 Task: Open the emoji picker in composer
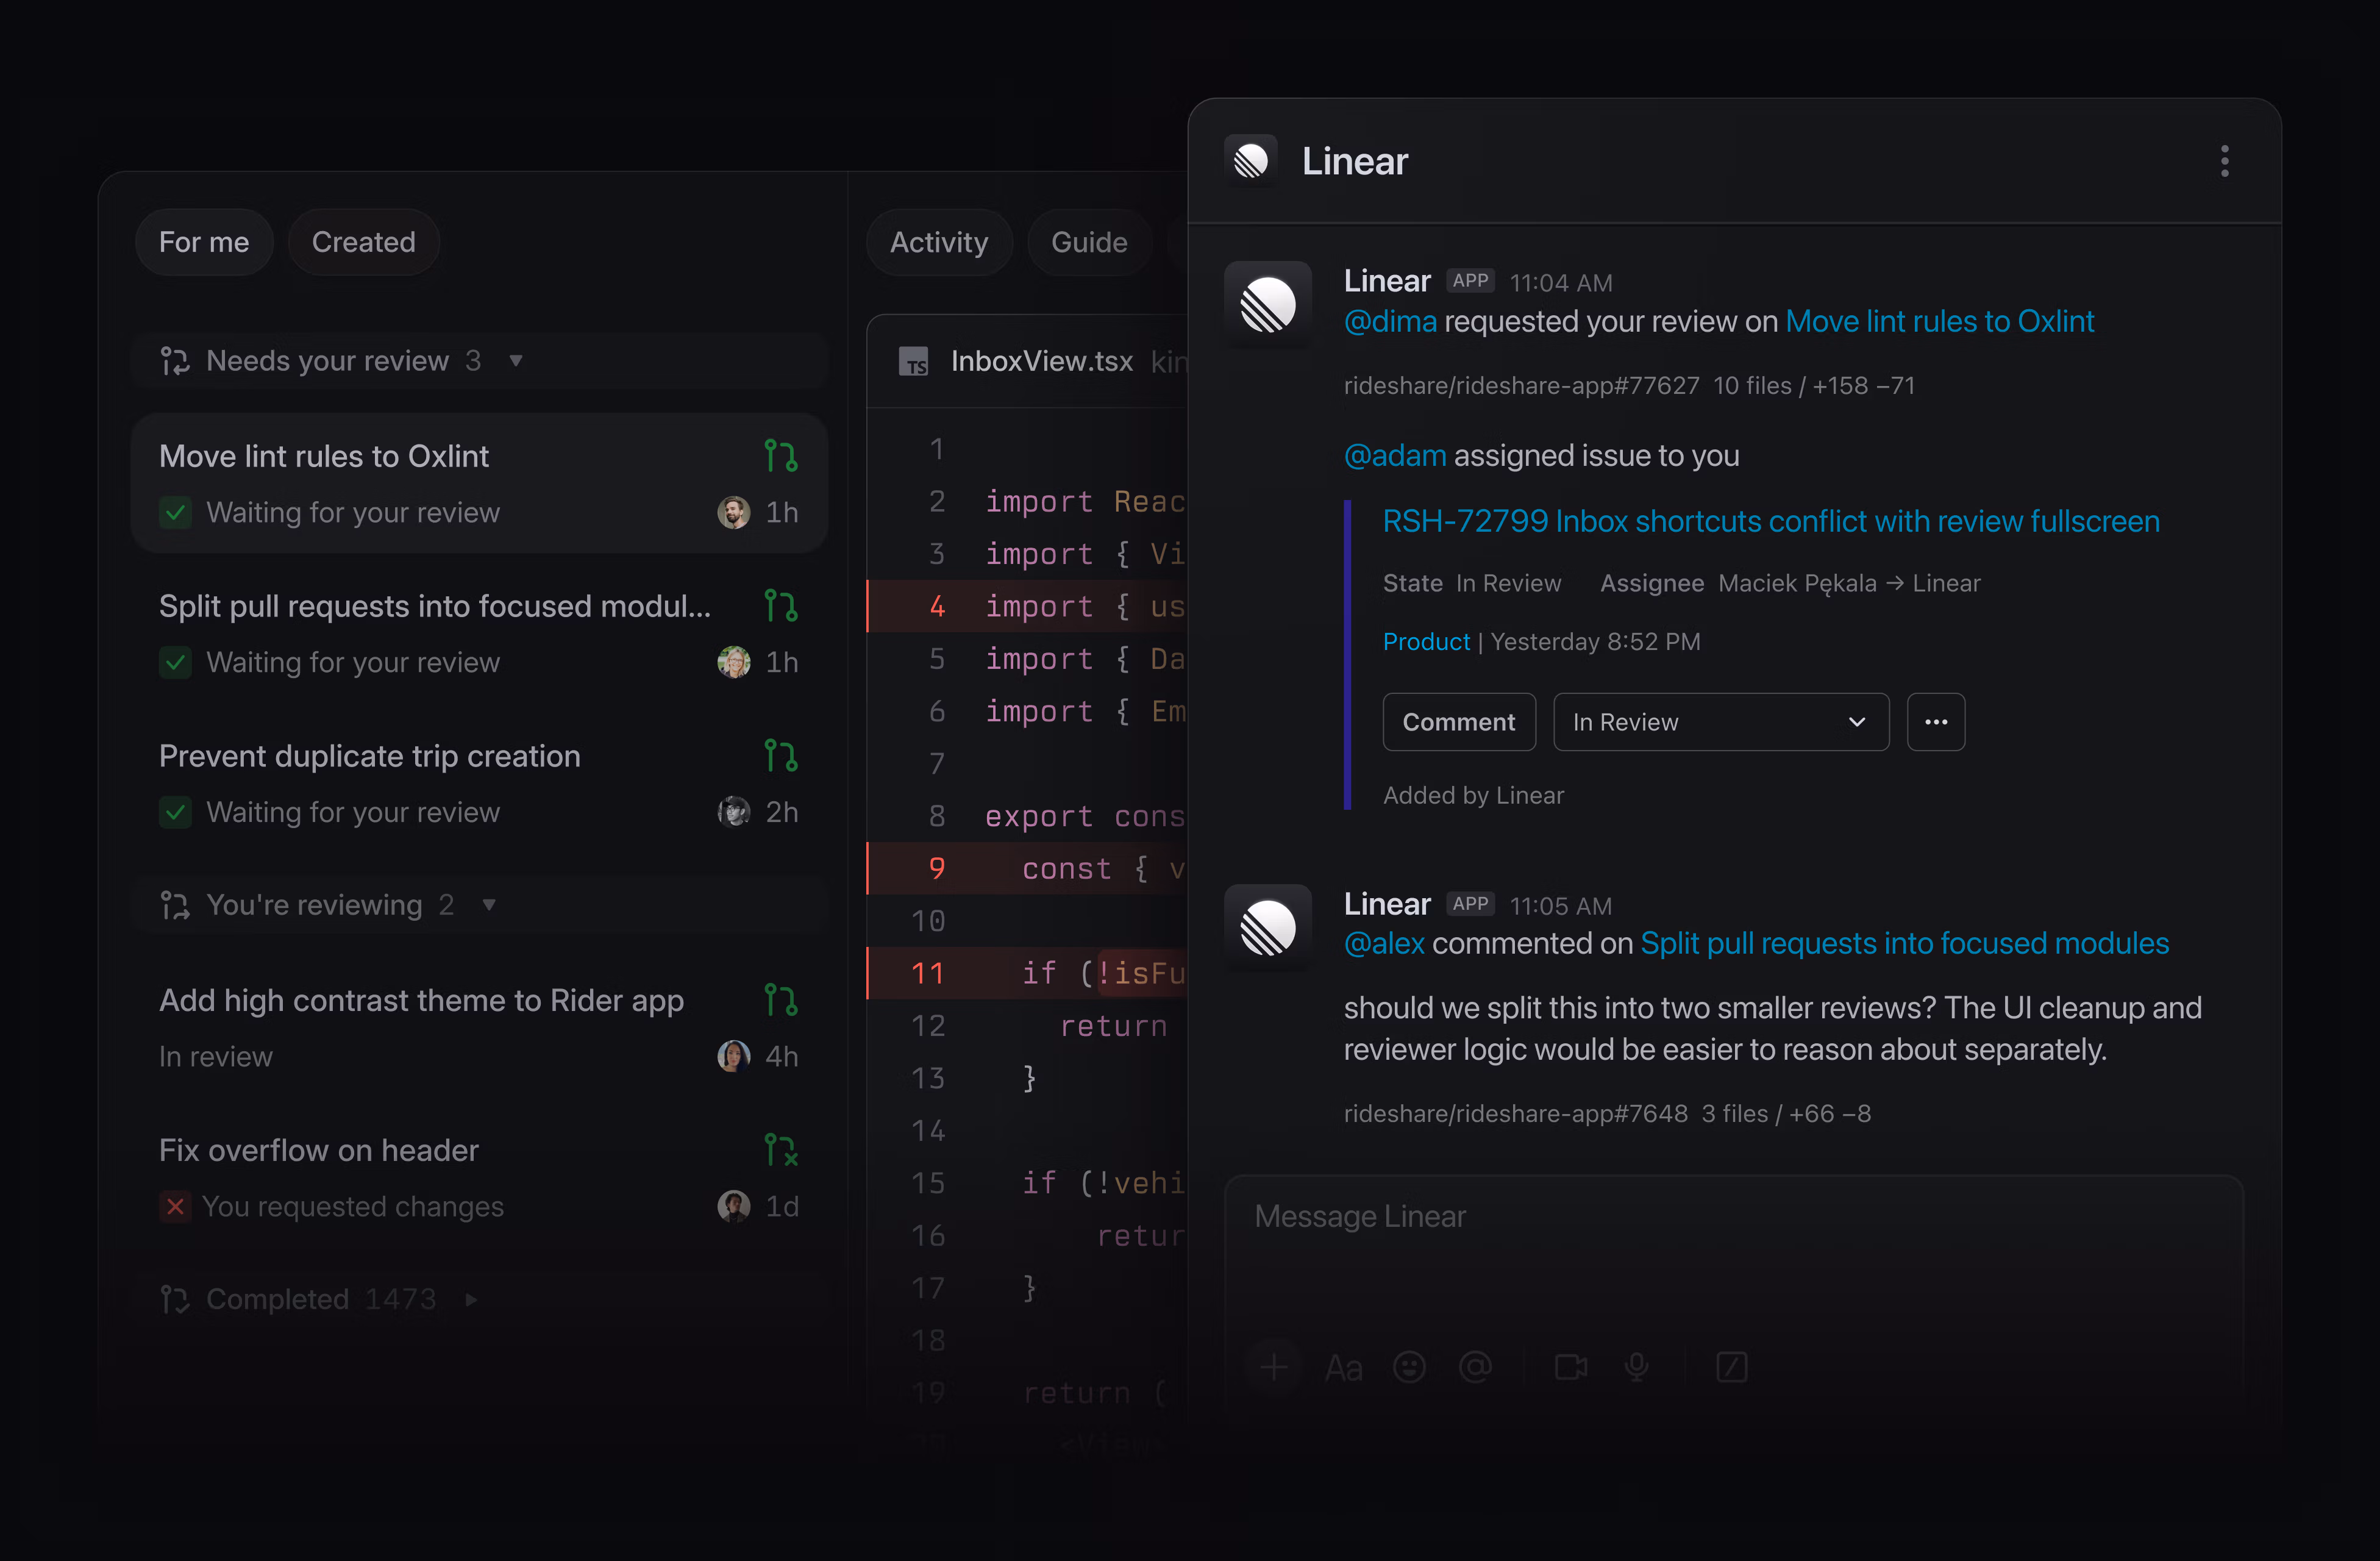tap(1409, 1367)
